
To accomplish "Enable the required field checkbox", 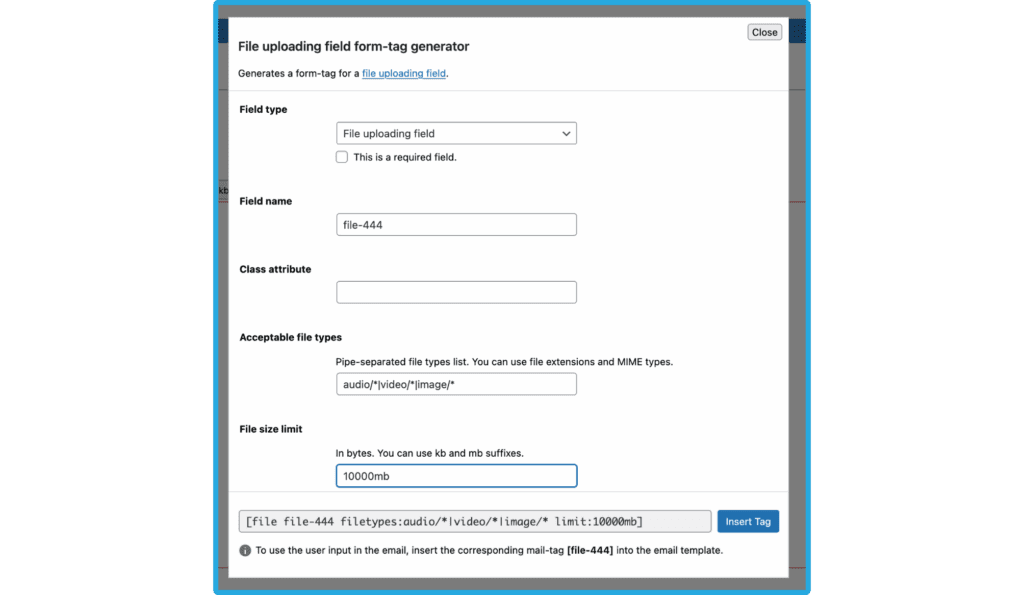I will pos(342,157).
